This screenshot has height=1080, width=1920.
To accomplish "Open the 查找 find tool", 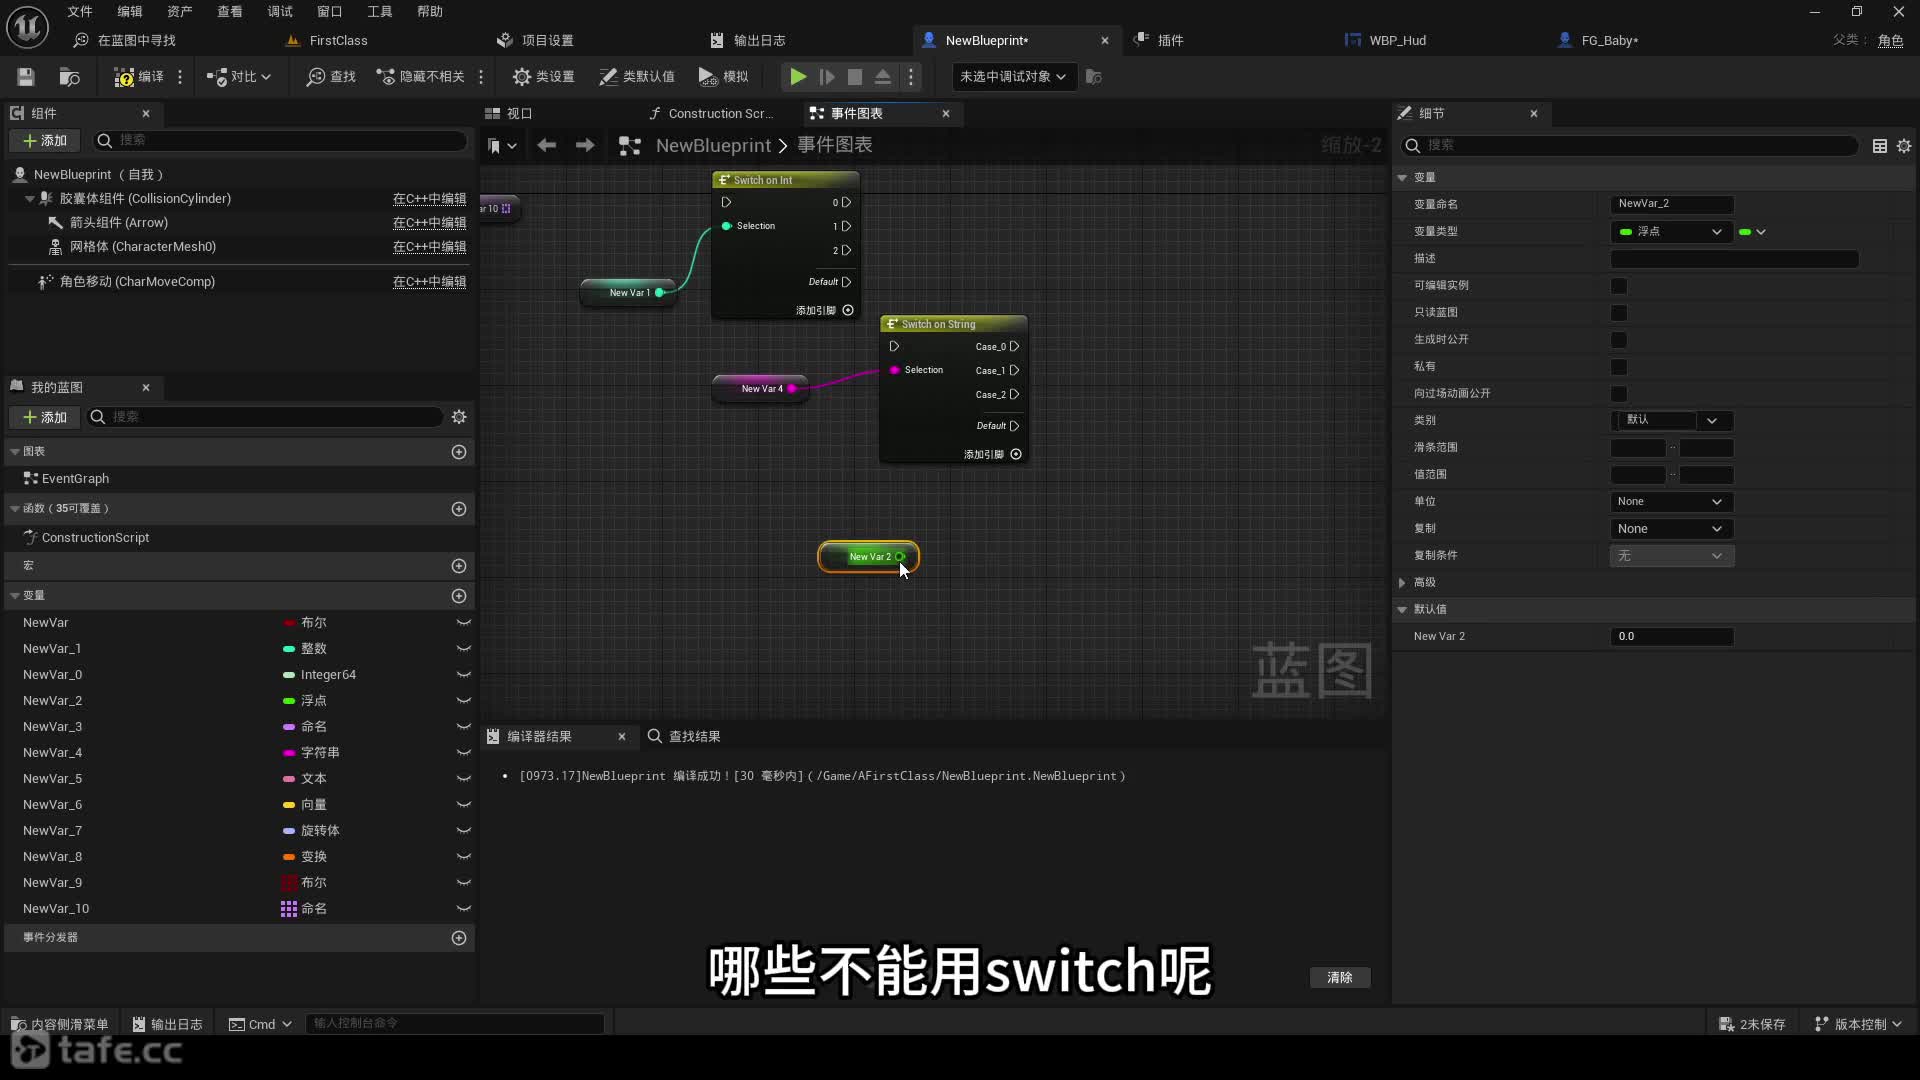I will 331,77.
